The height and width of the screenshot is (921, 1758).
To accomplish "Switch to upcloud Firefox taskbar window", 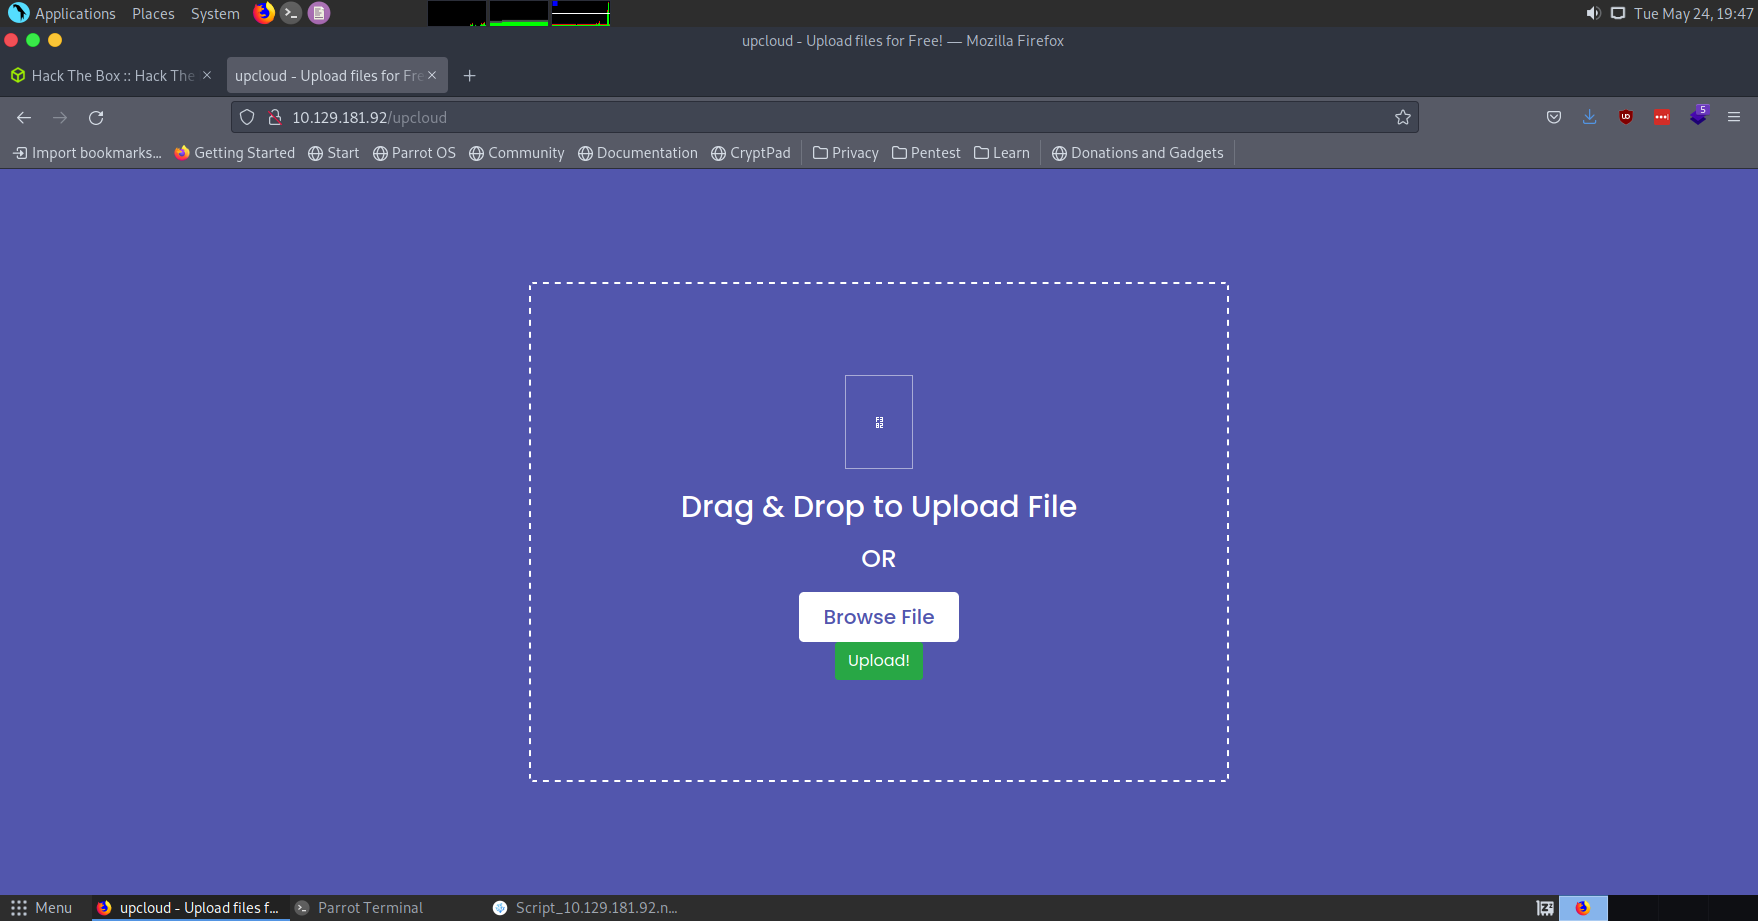I will click(191, 908).
